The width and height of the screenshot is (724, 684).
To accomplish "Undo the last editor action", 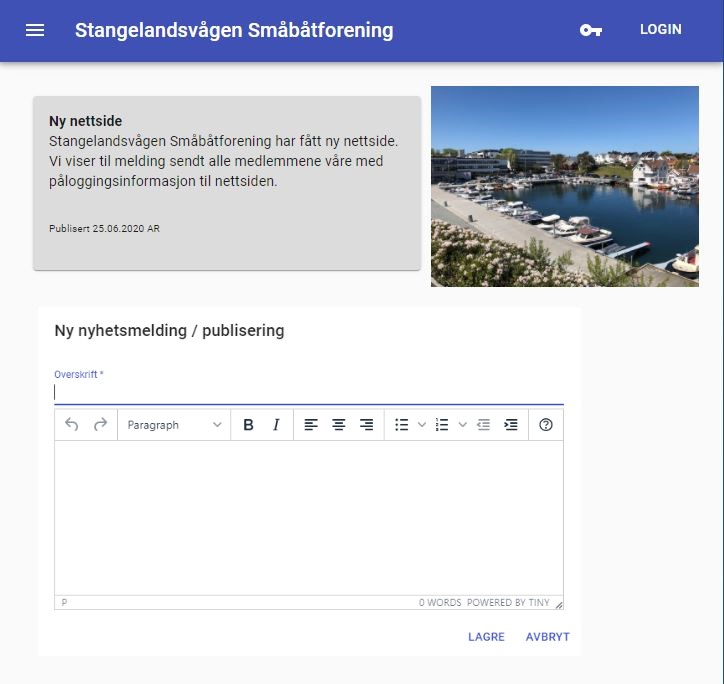I will tap(72, 425).
